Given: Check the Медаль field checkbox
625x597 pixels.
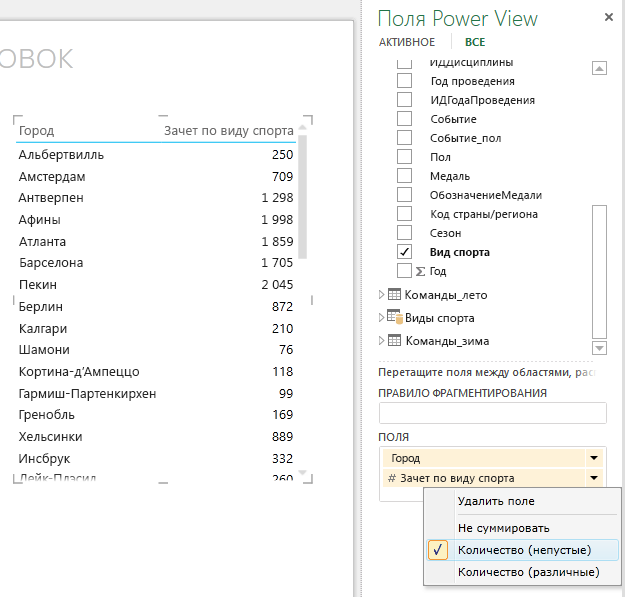Looking at the screenshot, I should click(x=404, y=176).
